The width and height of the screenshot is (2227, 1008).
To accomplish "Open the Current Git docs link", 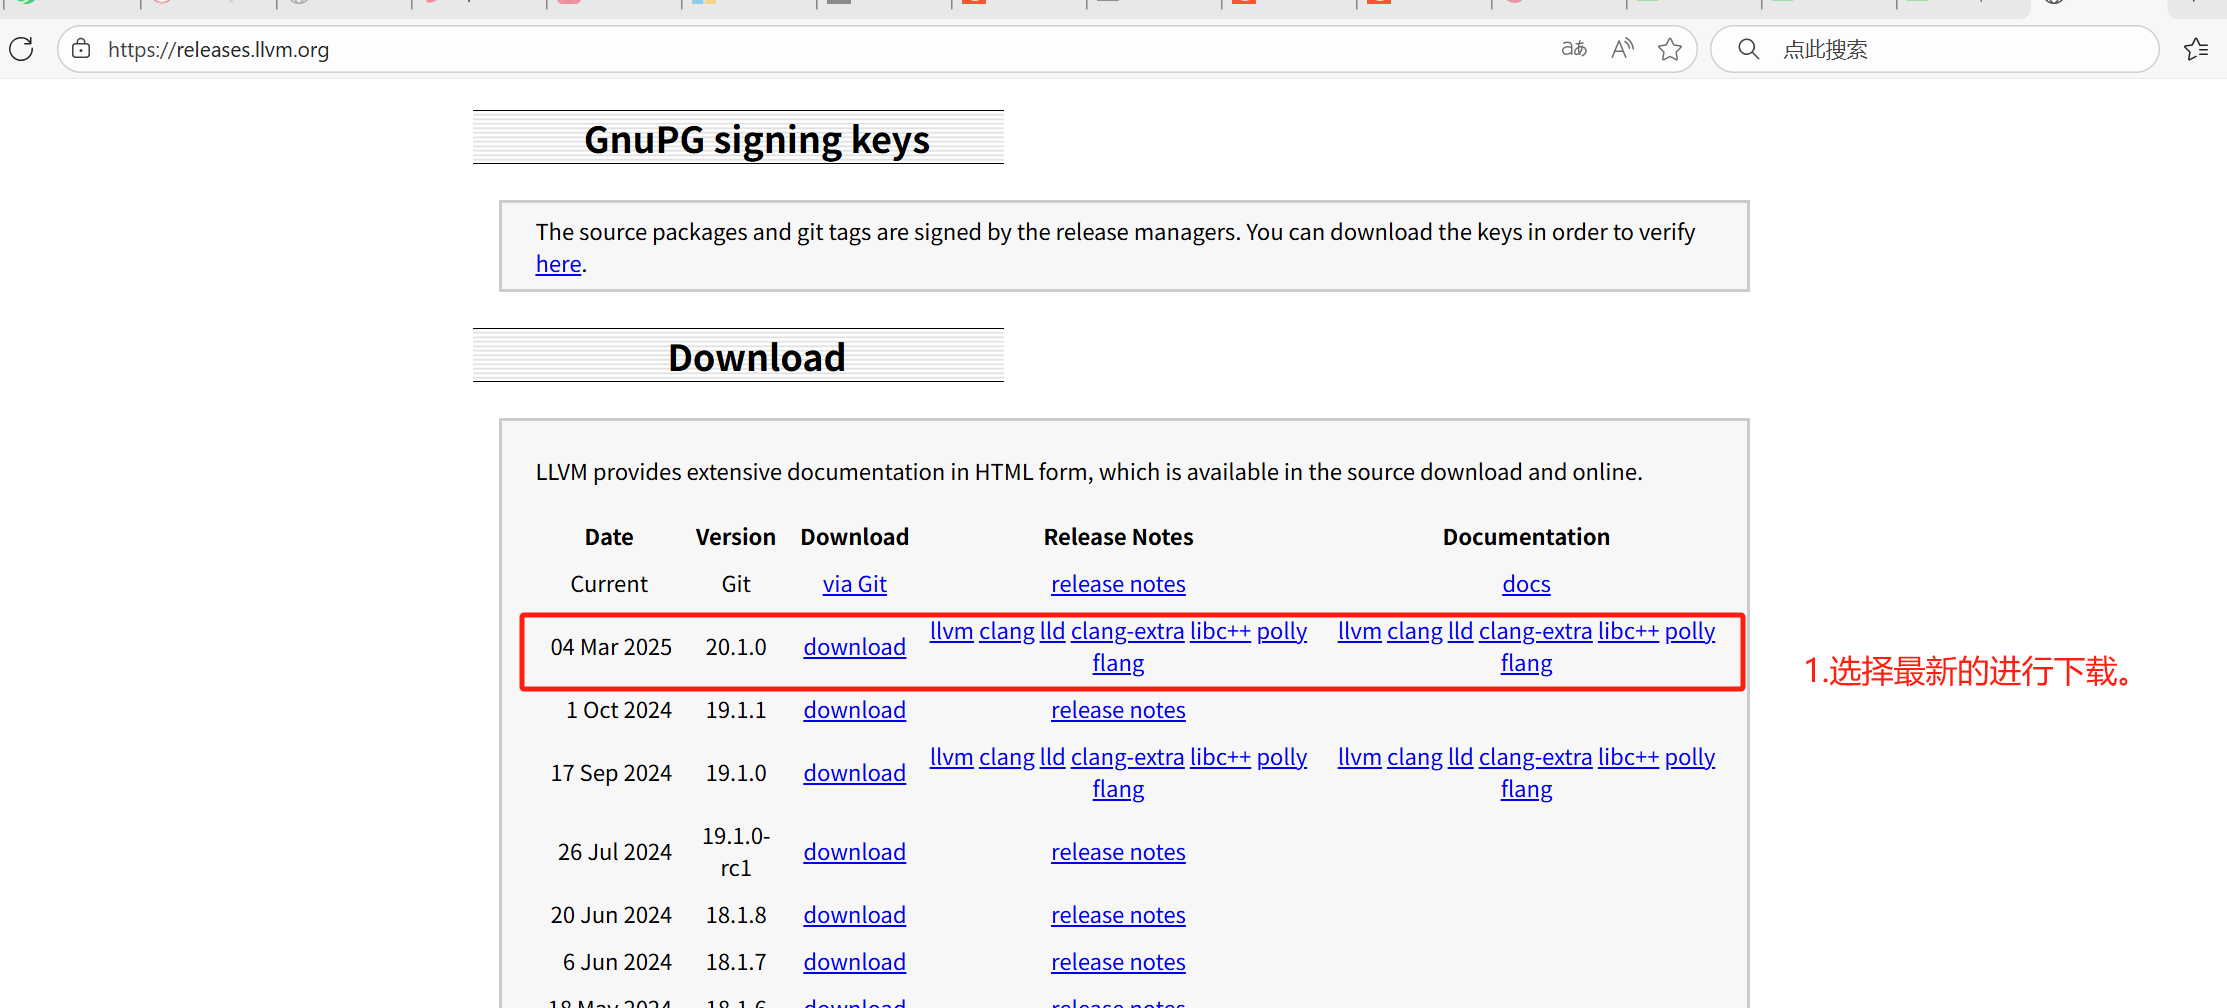I will (x=1526, y=584).
